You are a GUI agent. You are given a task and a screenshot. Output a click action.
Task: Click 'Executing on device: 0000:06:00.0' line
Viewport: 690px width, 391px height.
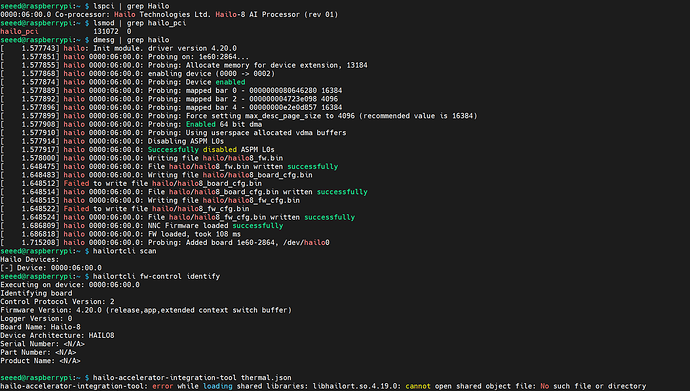[70, 285]
